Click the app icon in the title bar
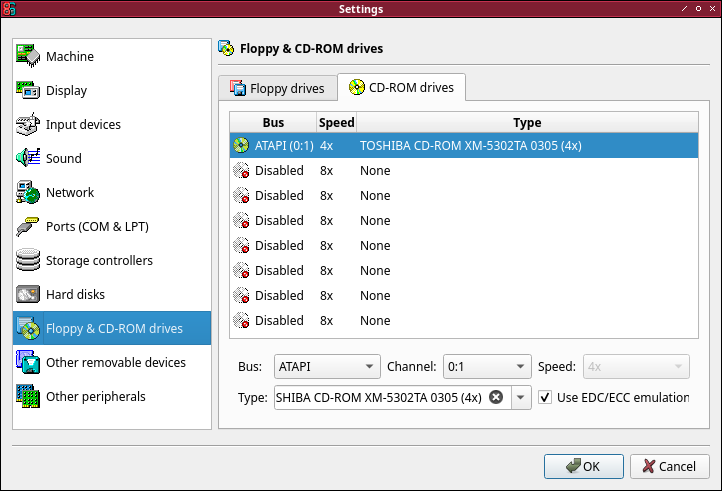The height and width of the screenshot is (491, 722). [x=9, y=9]
